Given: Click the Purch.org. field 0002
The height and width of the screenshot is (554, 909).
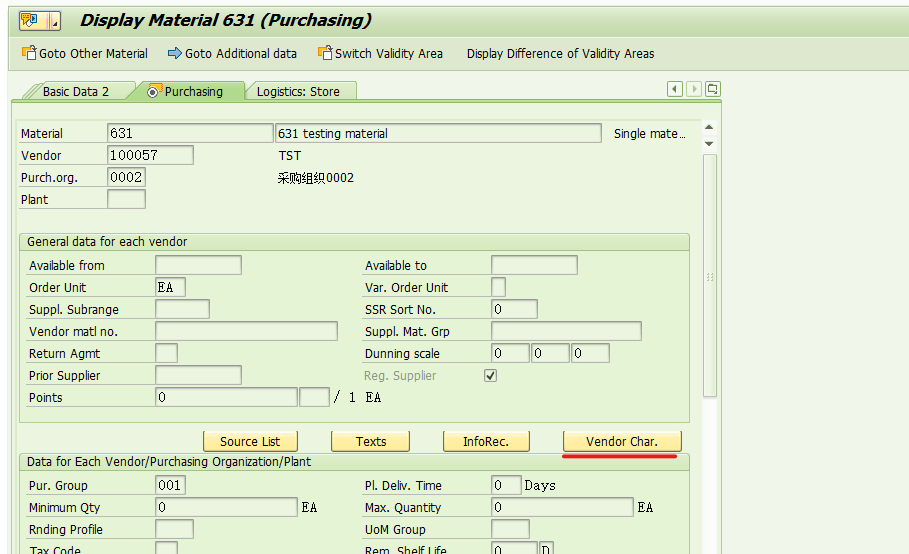Looking at the screenshot, I should [126, 177].
